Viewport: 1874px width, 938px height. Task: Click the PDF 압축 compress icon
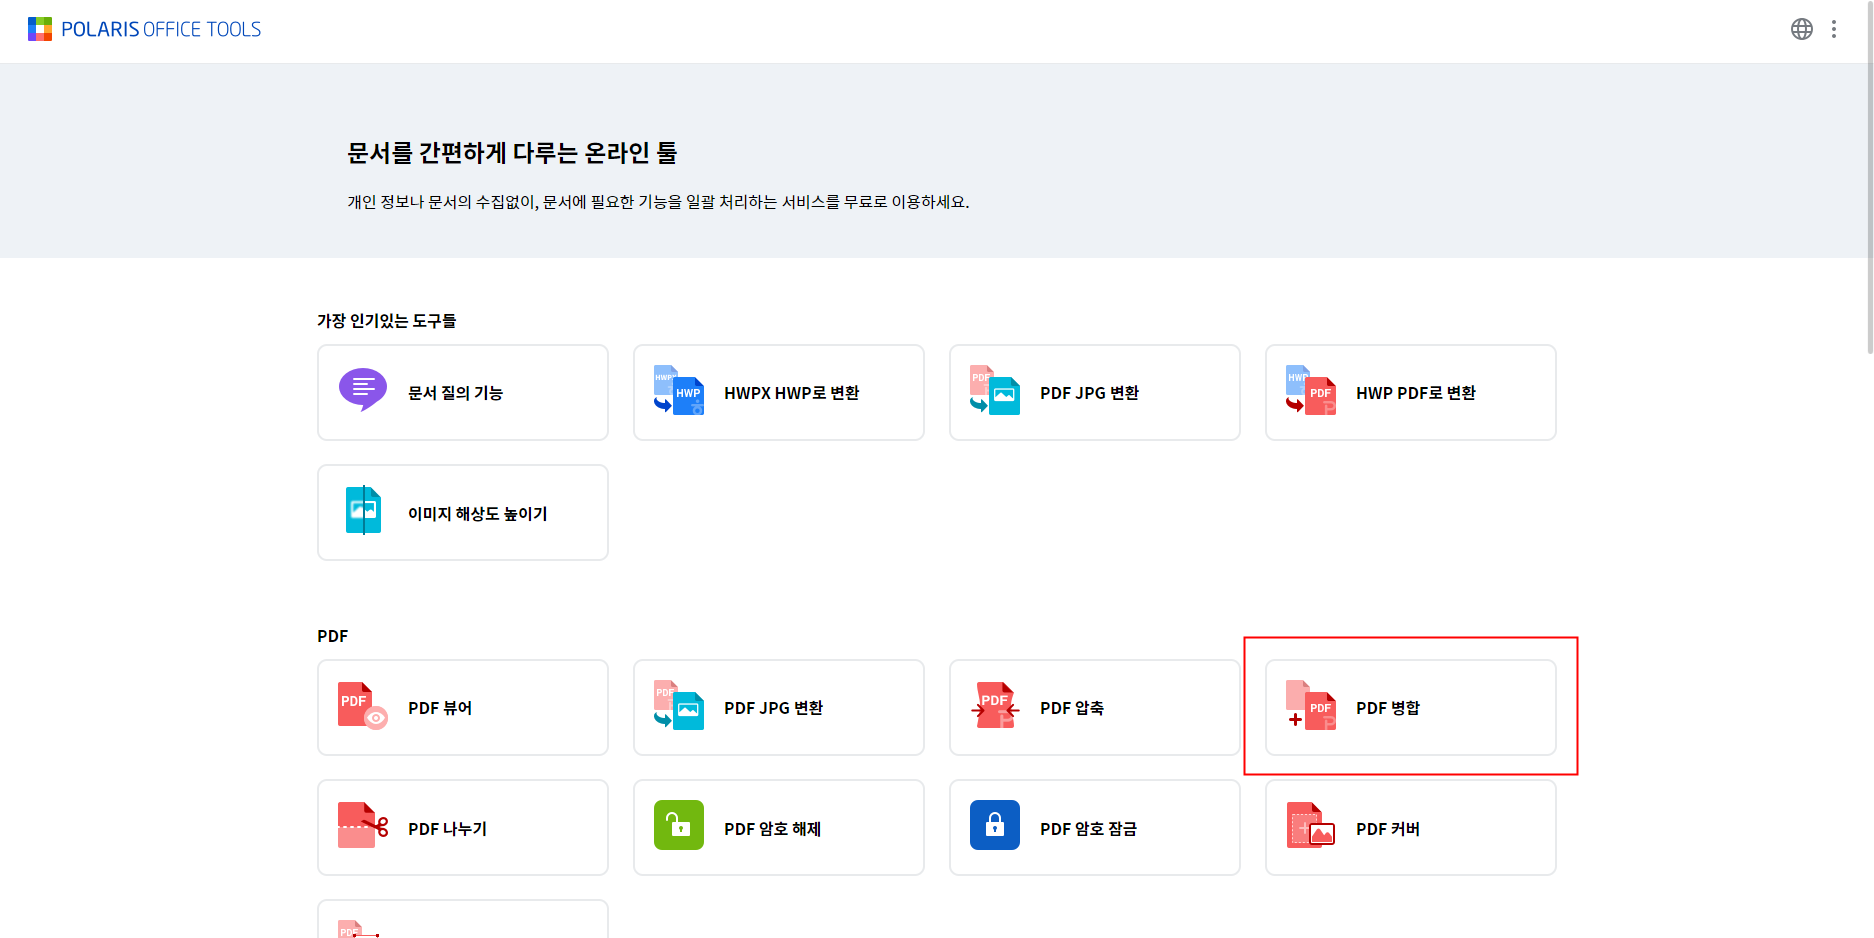995,706
